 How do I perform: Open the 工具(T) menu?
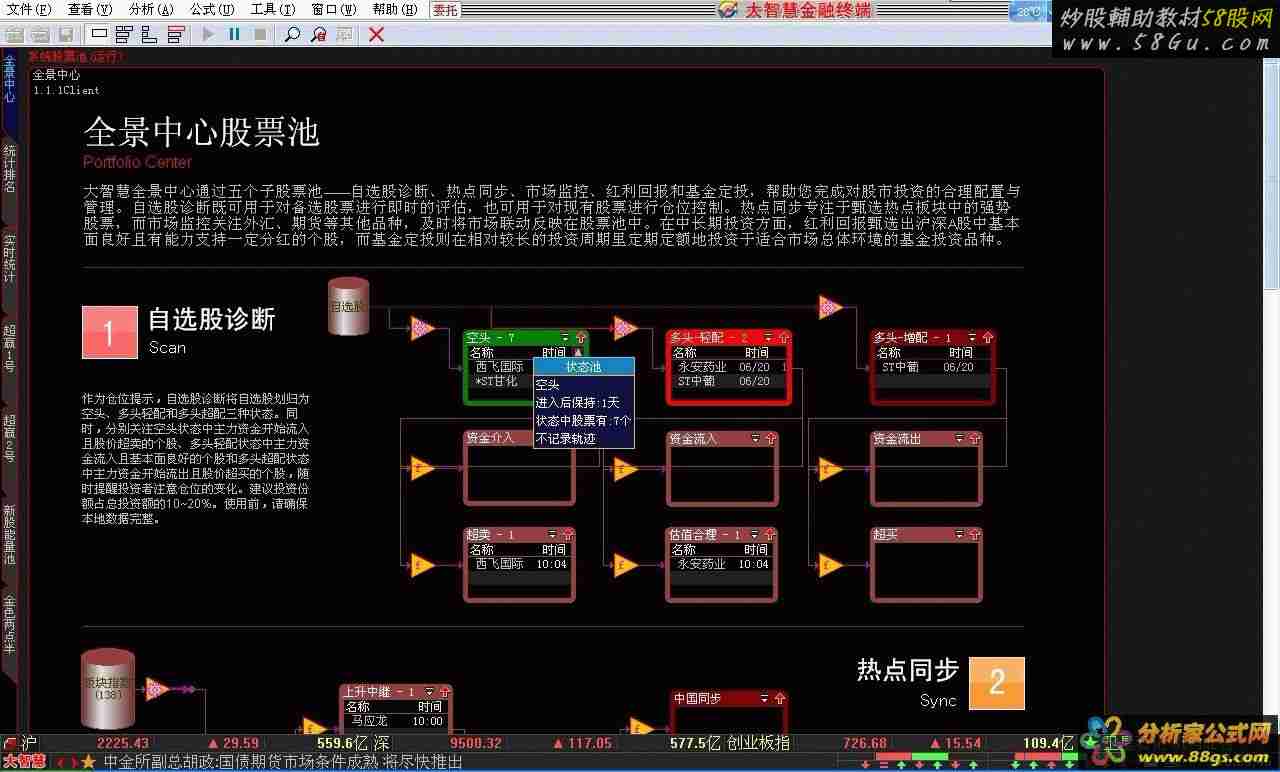273,10
